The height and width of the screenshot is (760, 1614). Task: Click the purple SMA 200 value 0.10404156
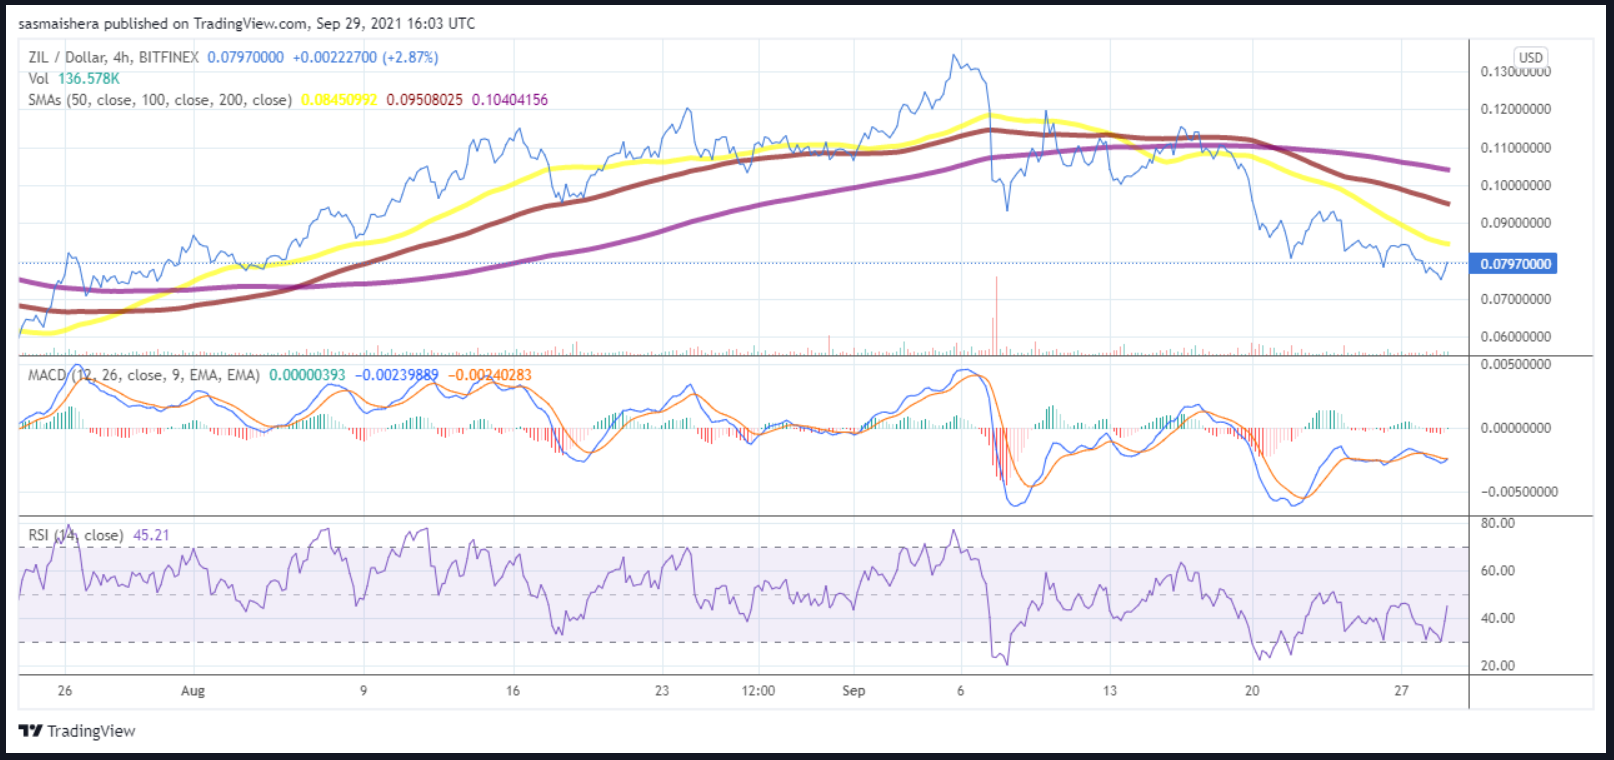click(x=510, y=99)
